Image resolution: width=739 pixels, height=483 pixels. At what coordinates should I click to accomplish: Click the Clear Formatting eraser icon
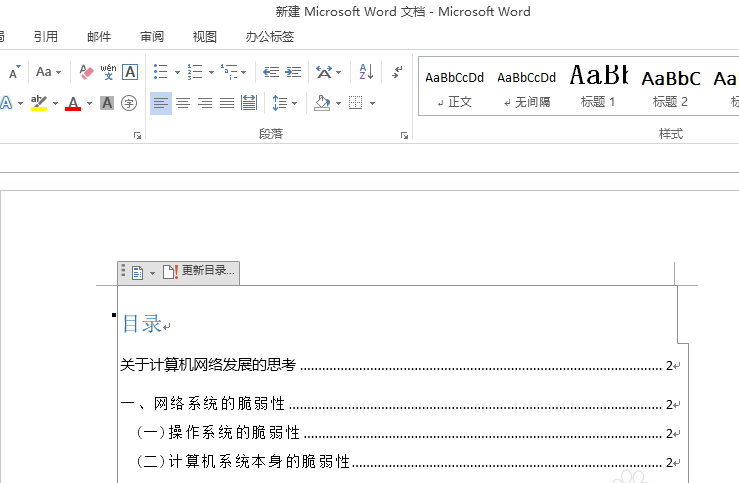tap(86, 72)
